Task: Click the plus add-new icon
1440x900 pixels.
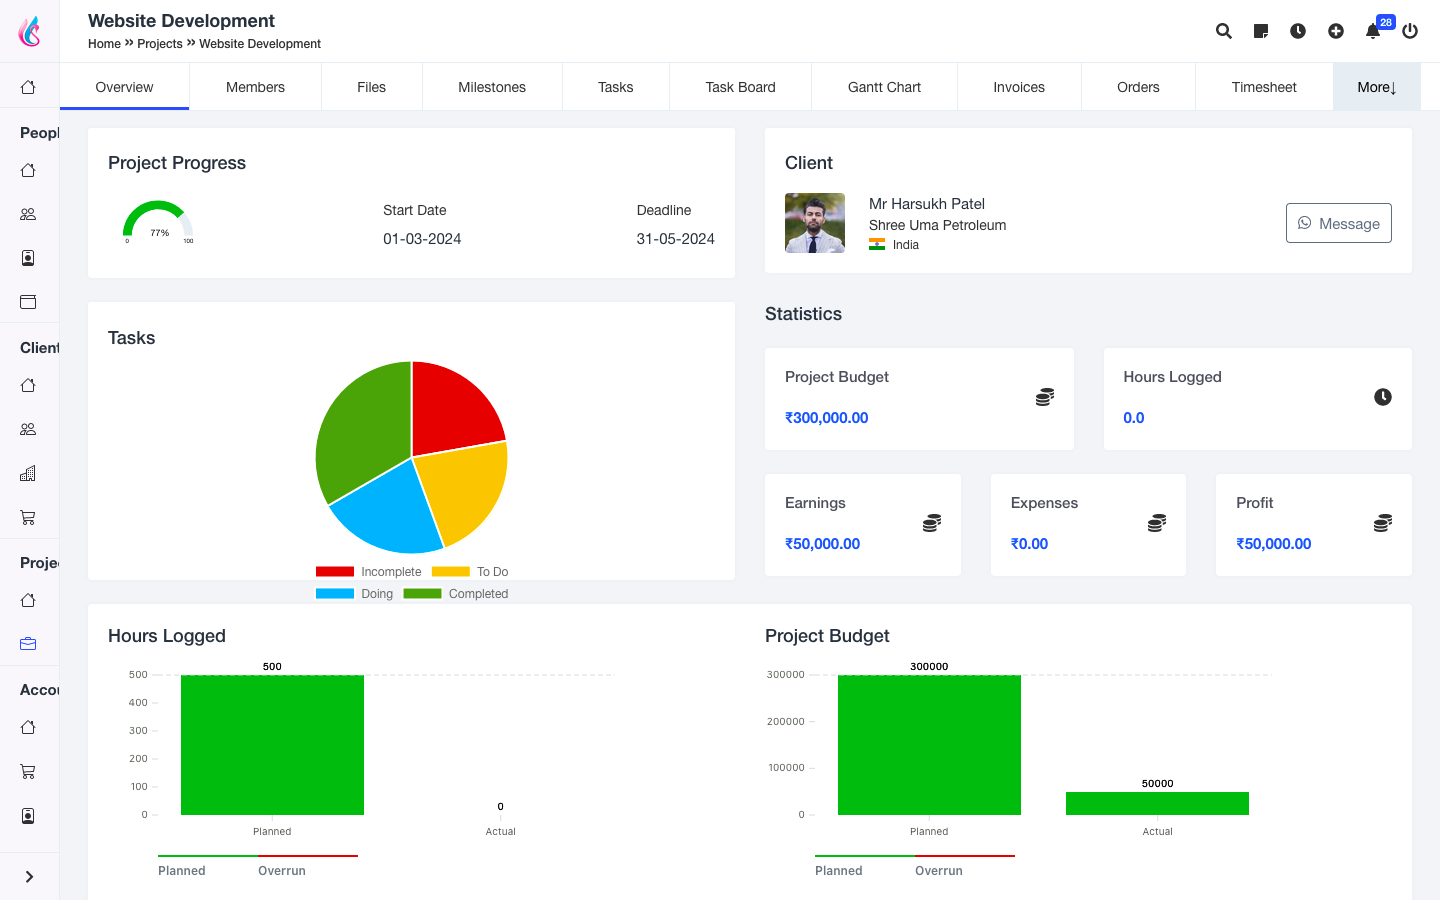Action: (x=1336, y=31)
